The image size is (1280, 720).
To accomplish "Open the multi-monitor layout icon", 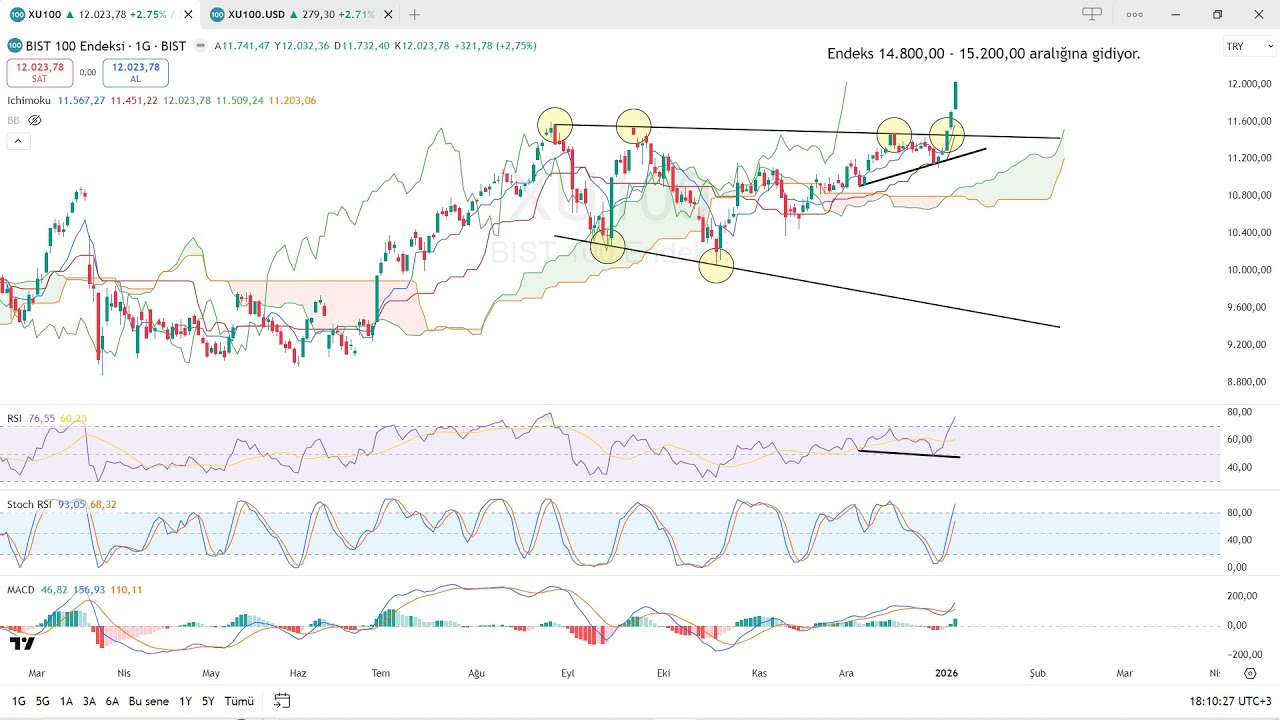I will (x=1092, y=14).
